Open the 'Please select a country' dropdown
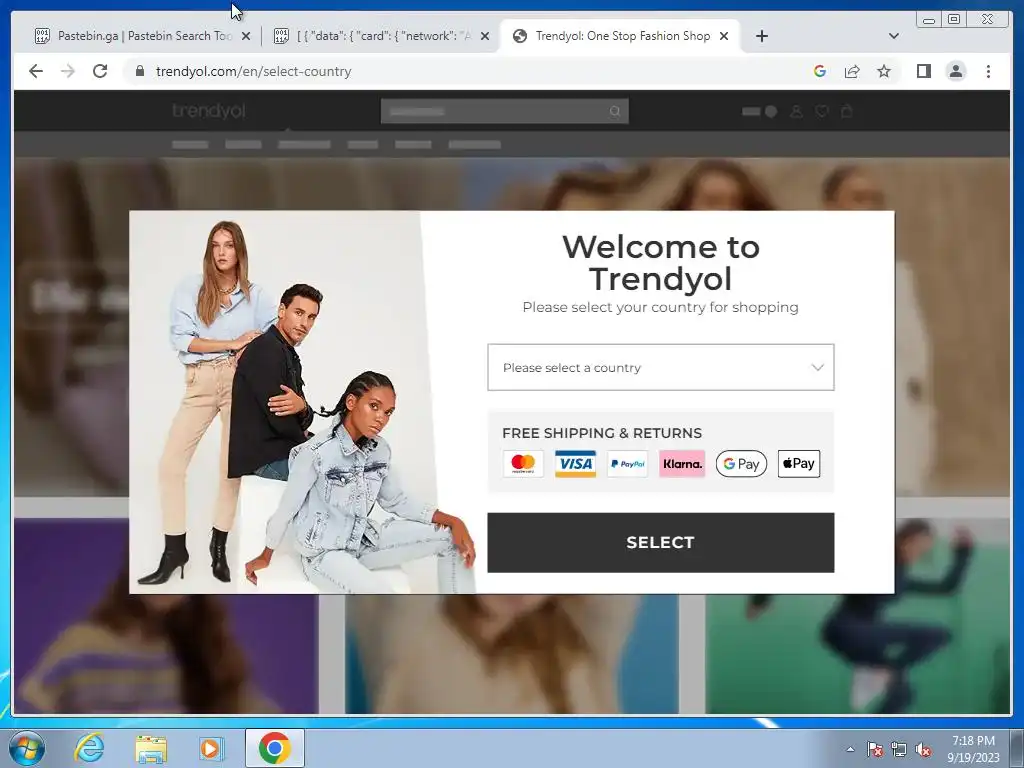The image size is (1024, 768). 660,368
